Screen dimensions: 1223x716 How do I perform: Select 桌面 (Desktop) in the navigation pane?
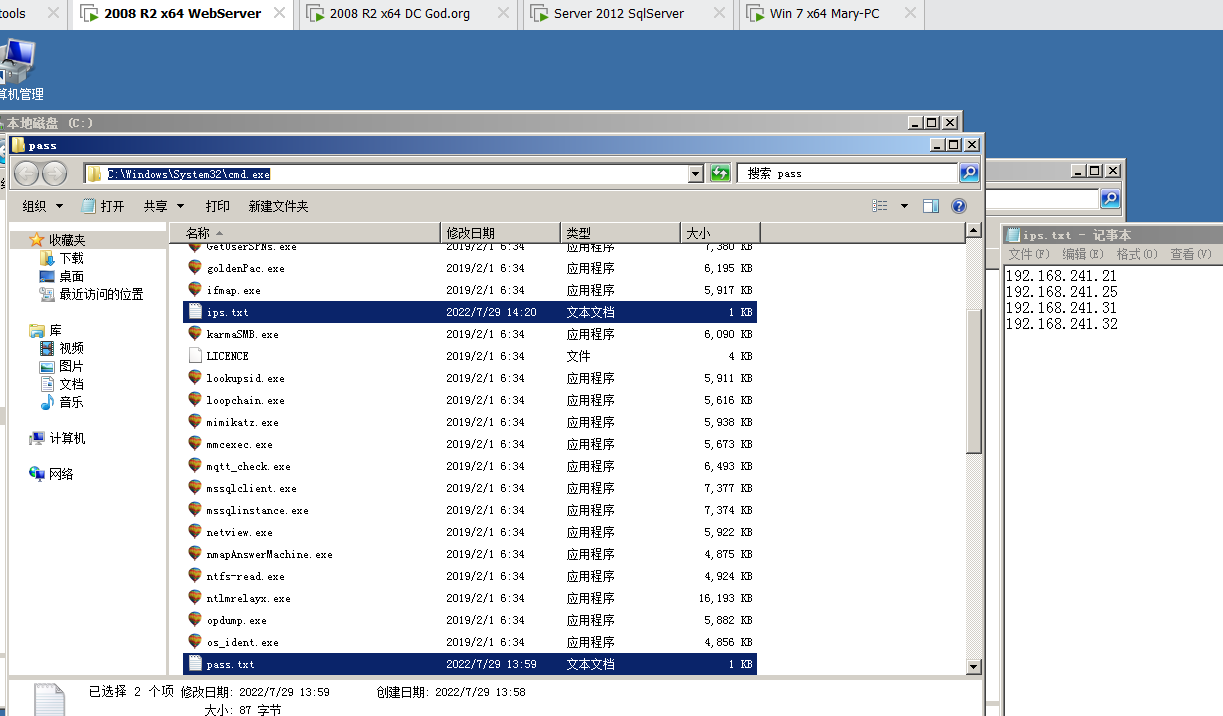(x=71, y=276)
